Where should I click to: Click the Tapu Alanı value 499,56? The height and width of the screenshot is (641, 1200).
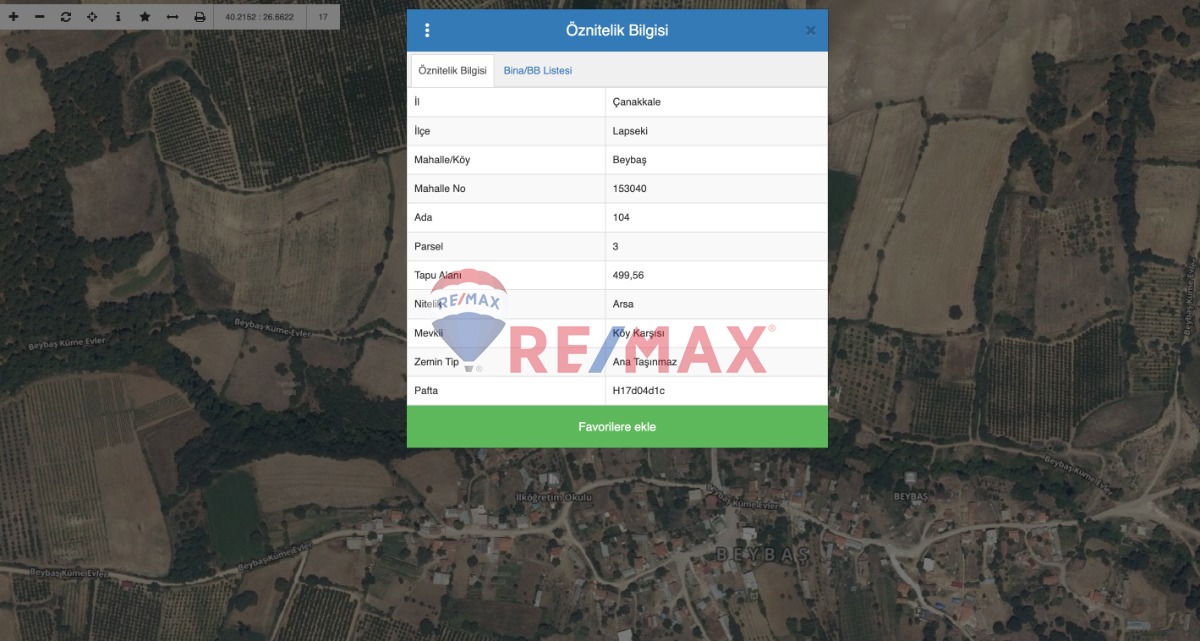[628, 275]
